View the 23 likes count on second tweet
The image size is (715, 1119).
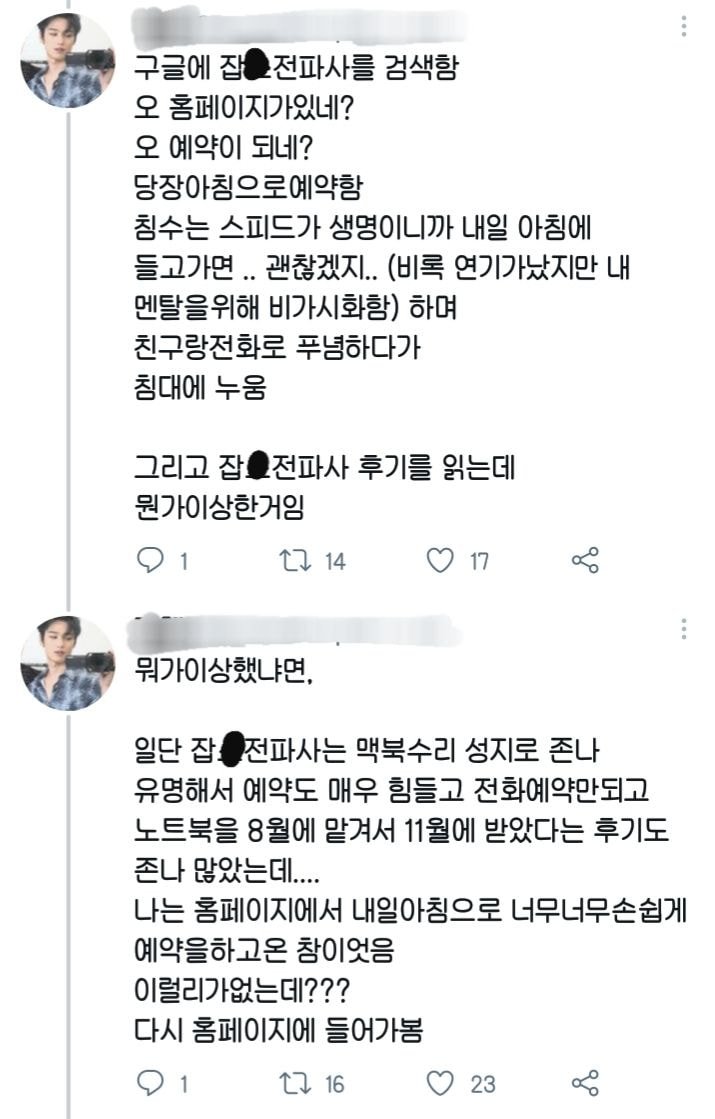(481, 1084)
